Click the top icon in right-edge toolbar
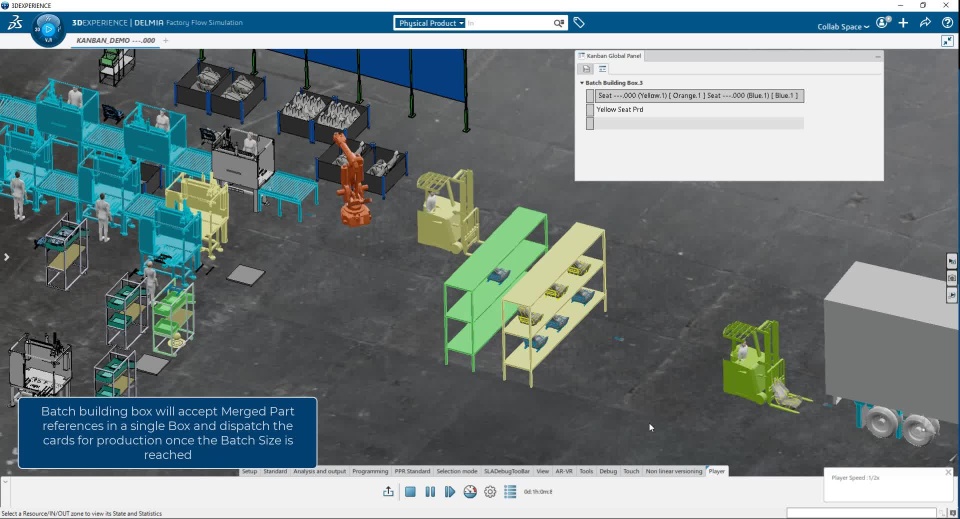 pos(951,261)
